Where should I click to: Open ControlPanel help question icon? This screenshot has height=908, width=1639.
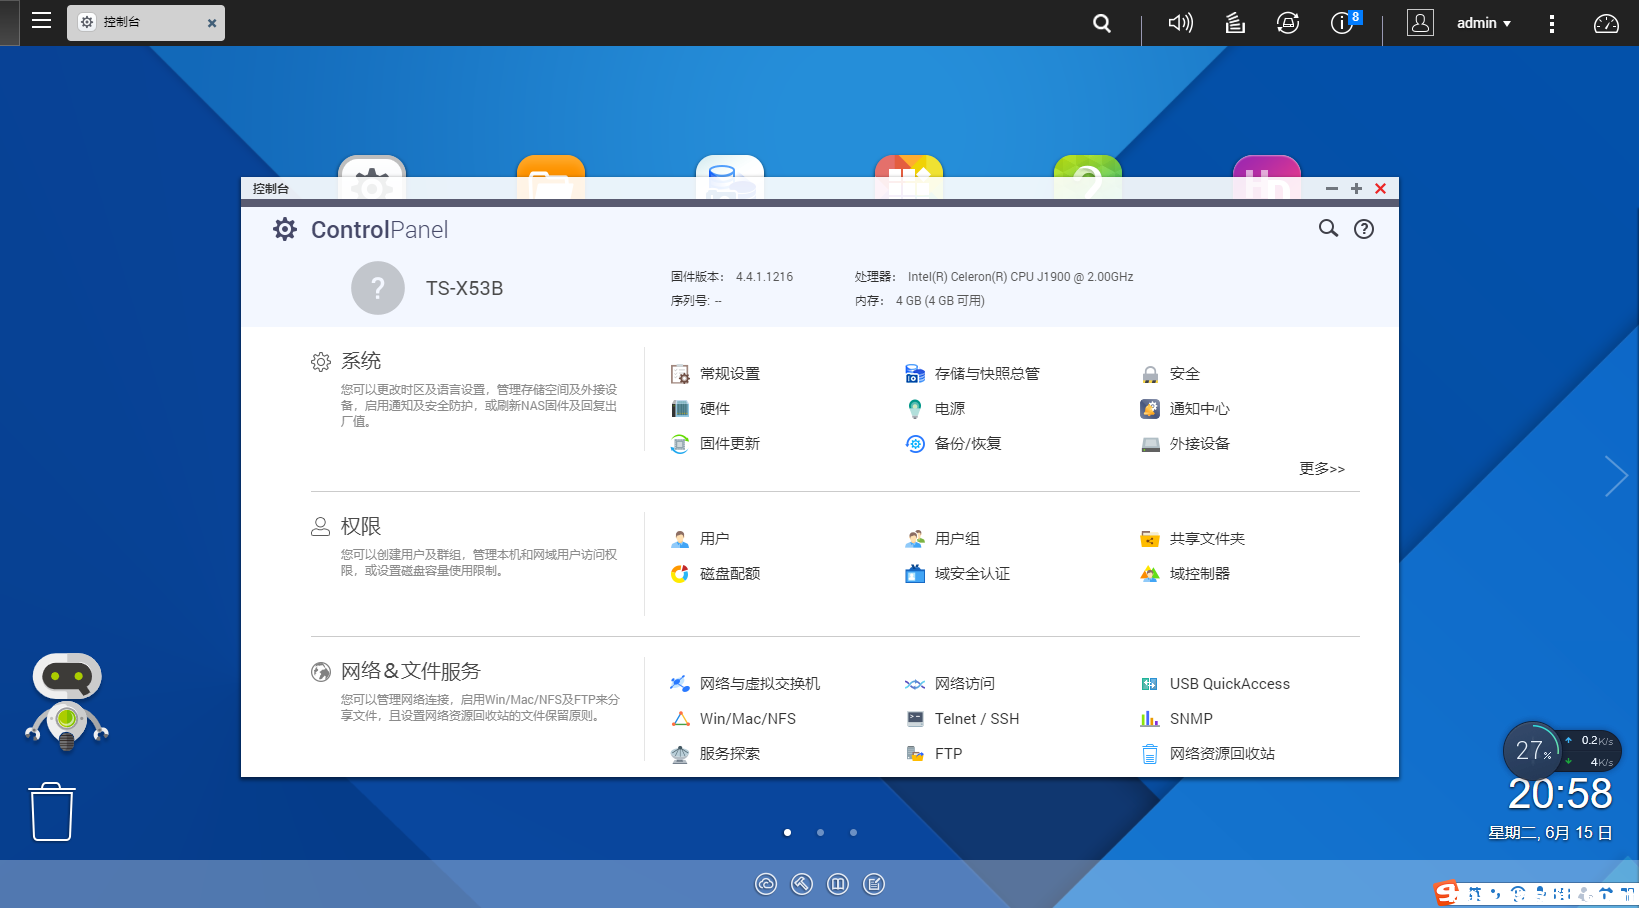(x=1364, y=229)
